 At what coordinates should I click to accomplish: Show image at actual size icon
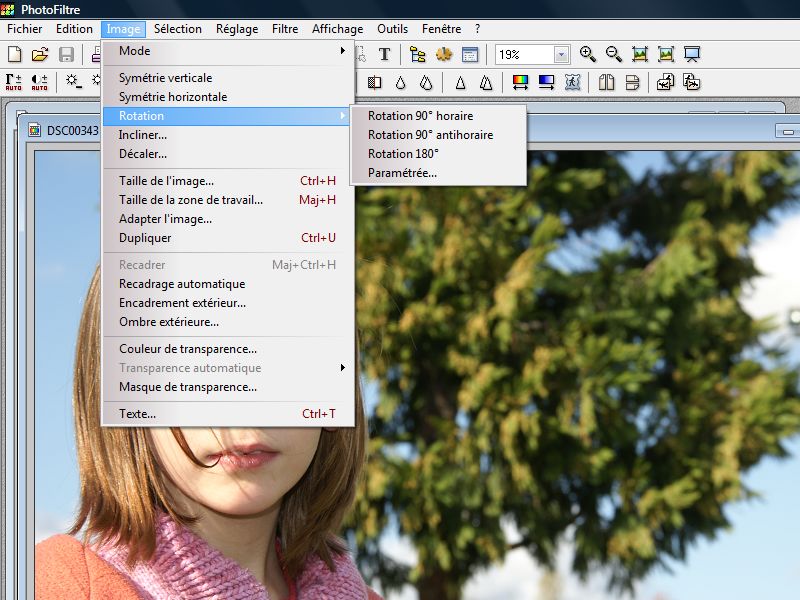(640, 54)
